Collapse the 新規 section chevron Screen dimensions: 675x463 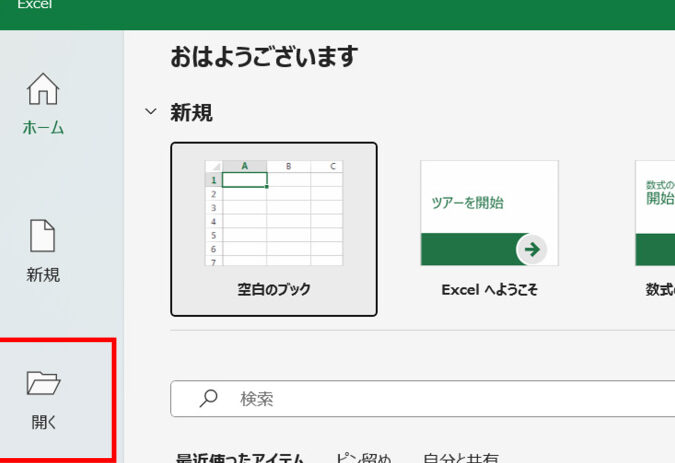point(151,112)
